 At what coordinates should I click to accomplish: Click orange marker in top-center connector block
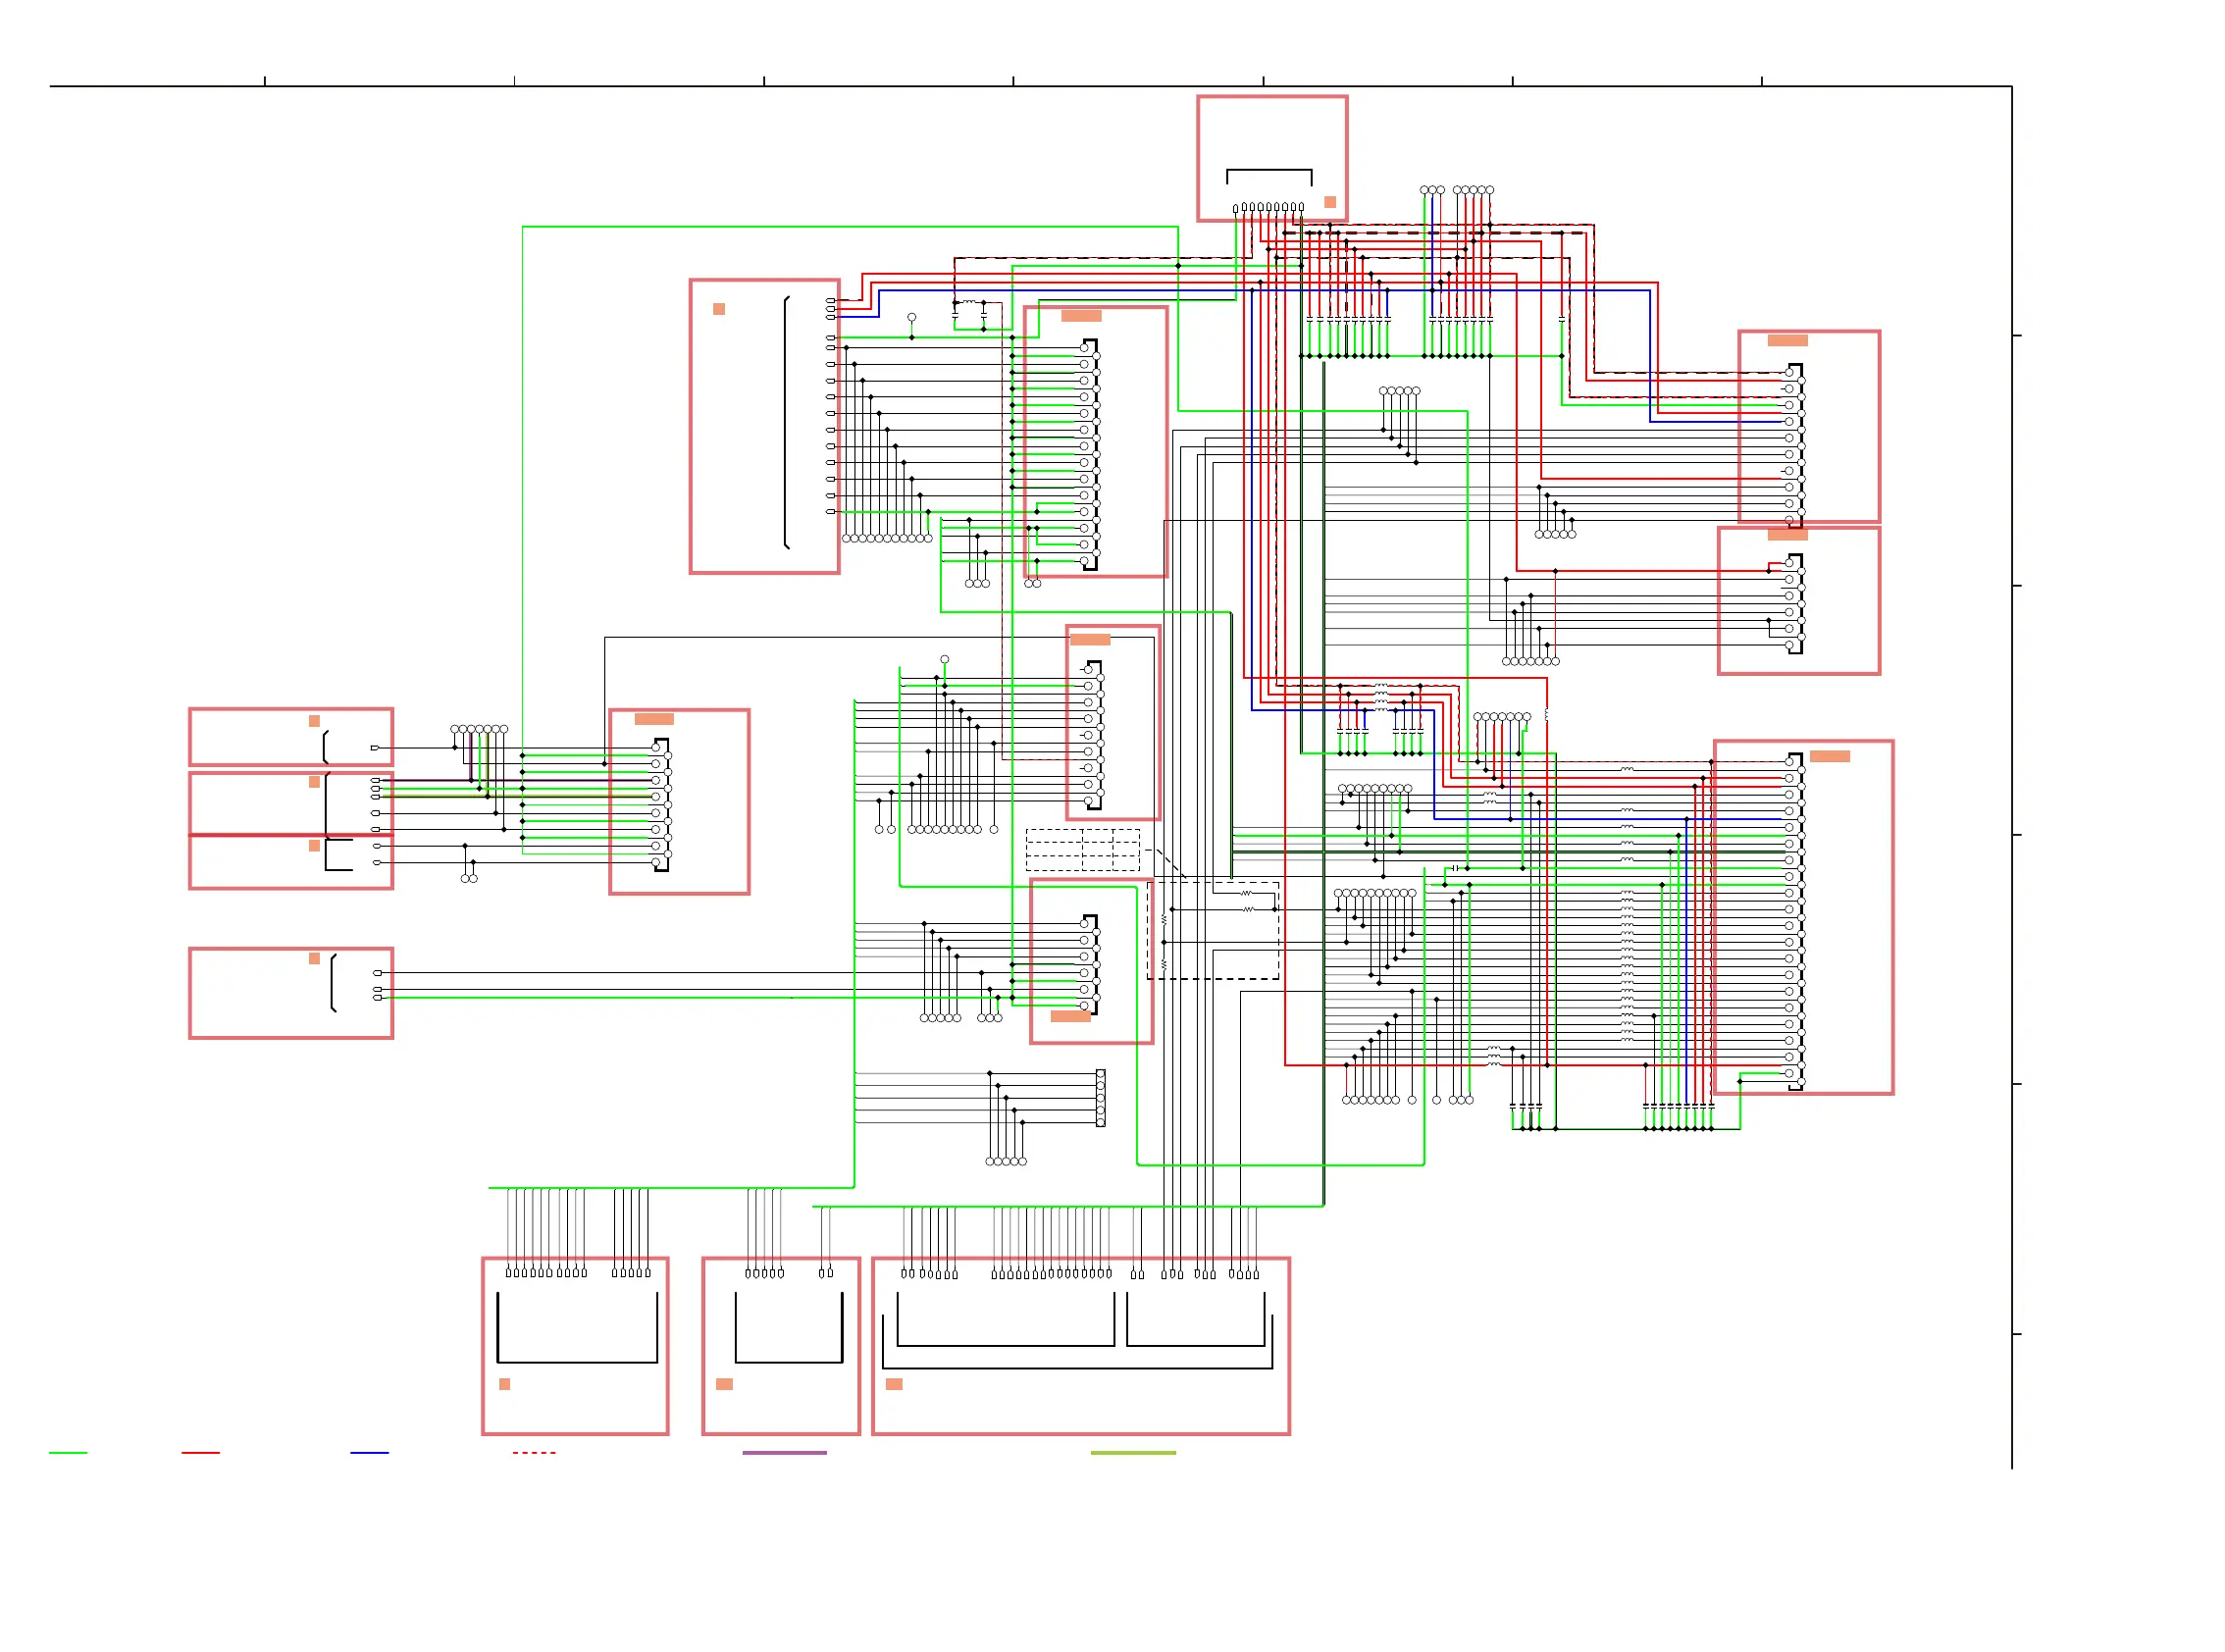coord(1329,202)
